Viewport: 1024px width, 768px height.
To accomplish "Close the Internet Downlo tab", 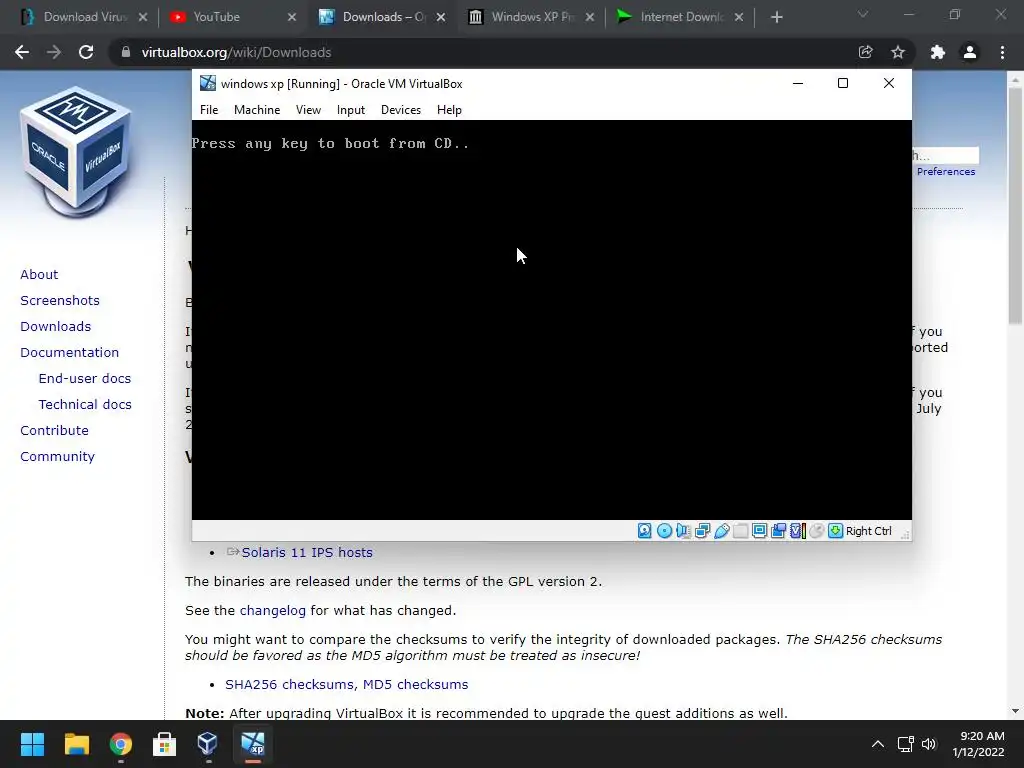I will [x=739, y=17].
